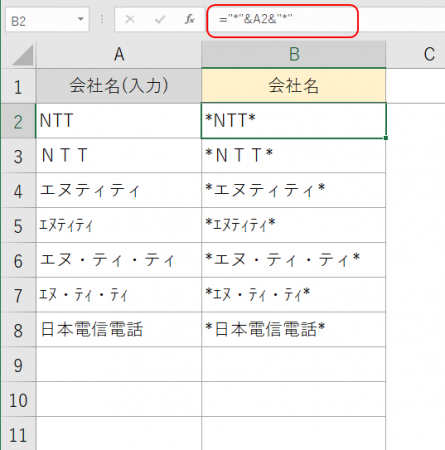Click empty cell B9
This screenshot has width=445, height=450.
[x=293, y=365]
